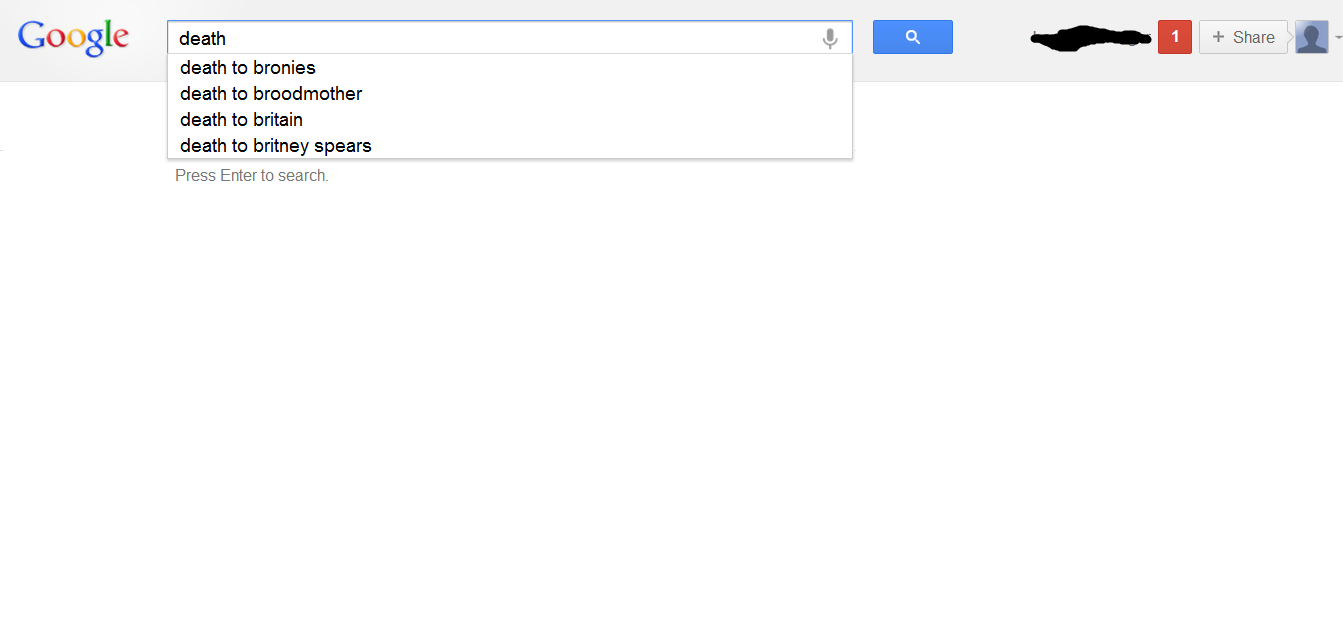Click the "Press Enter to search." hint text
This screenshot has width=1343, height=619.
(x=252, y=176)
